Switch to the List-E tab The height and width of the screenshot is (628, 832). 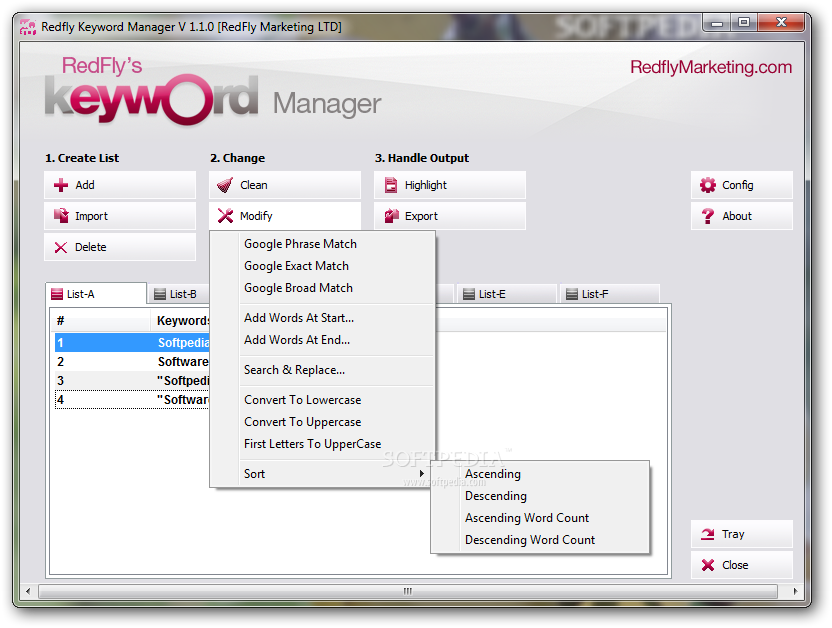coord(507,294)
